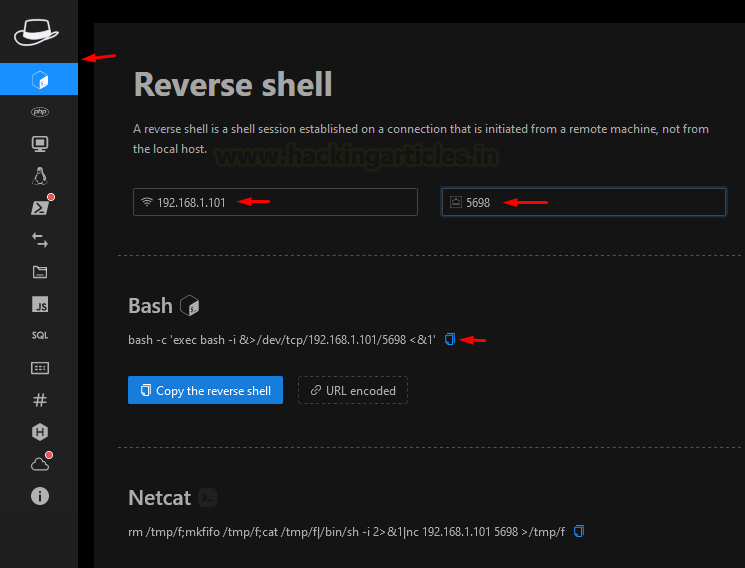Viewport: 745px width, 568px height.
Task: Focus the IP address field 192.168.1.101
Action: click(275, 202)
